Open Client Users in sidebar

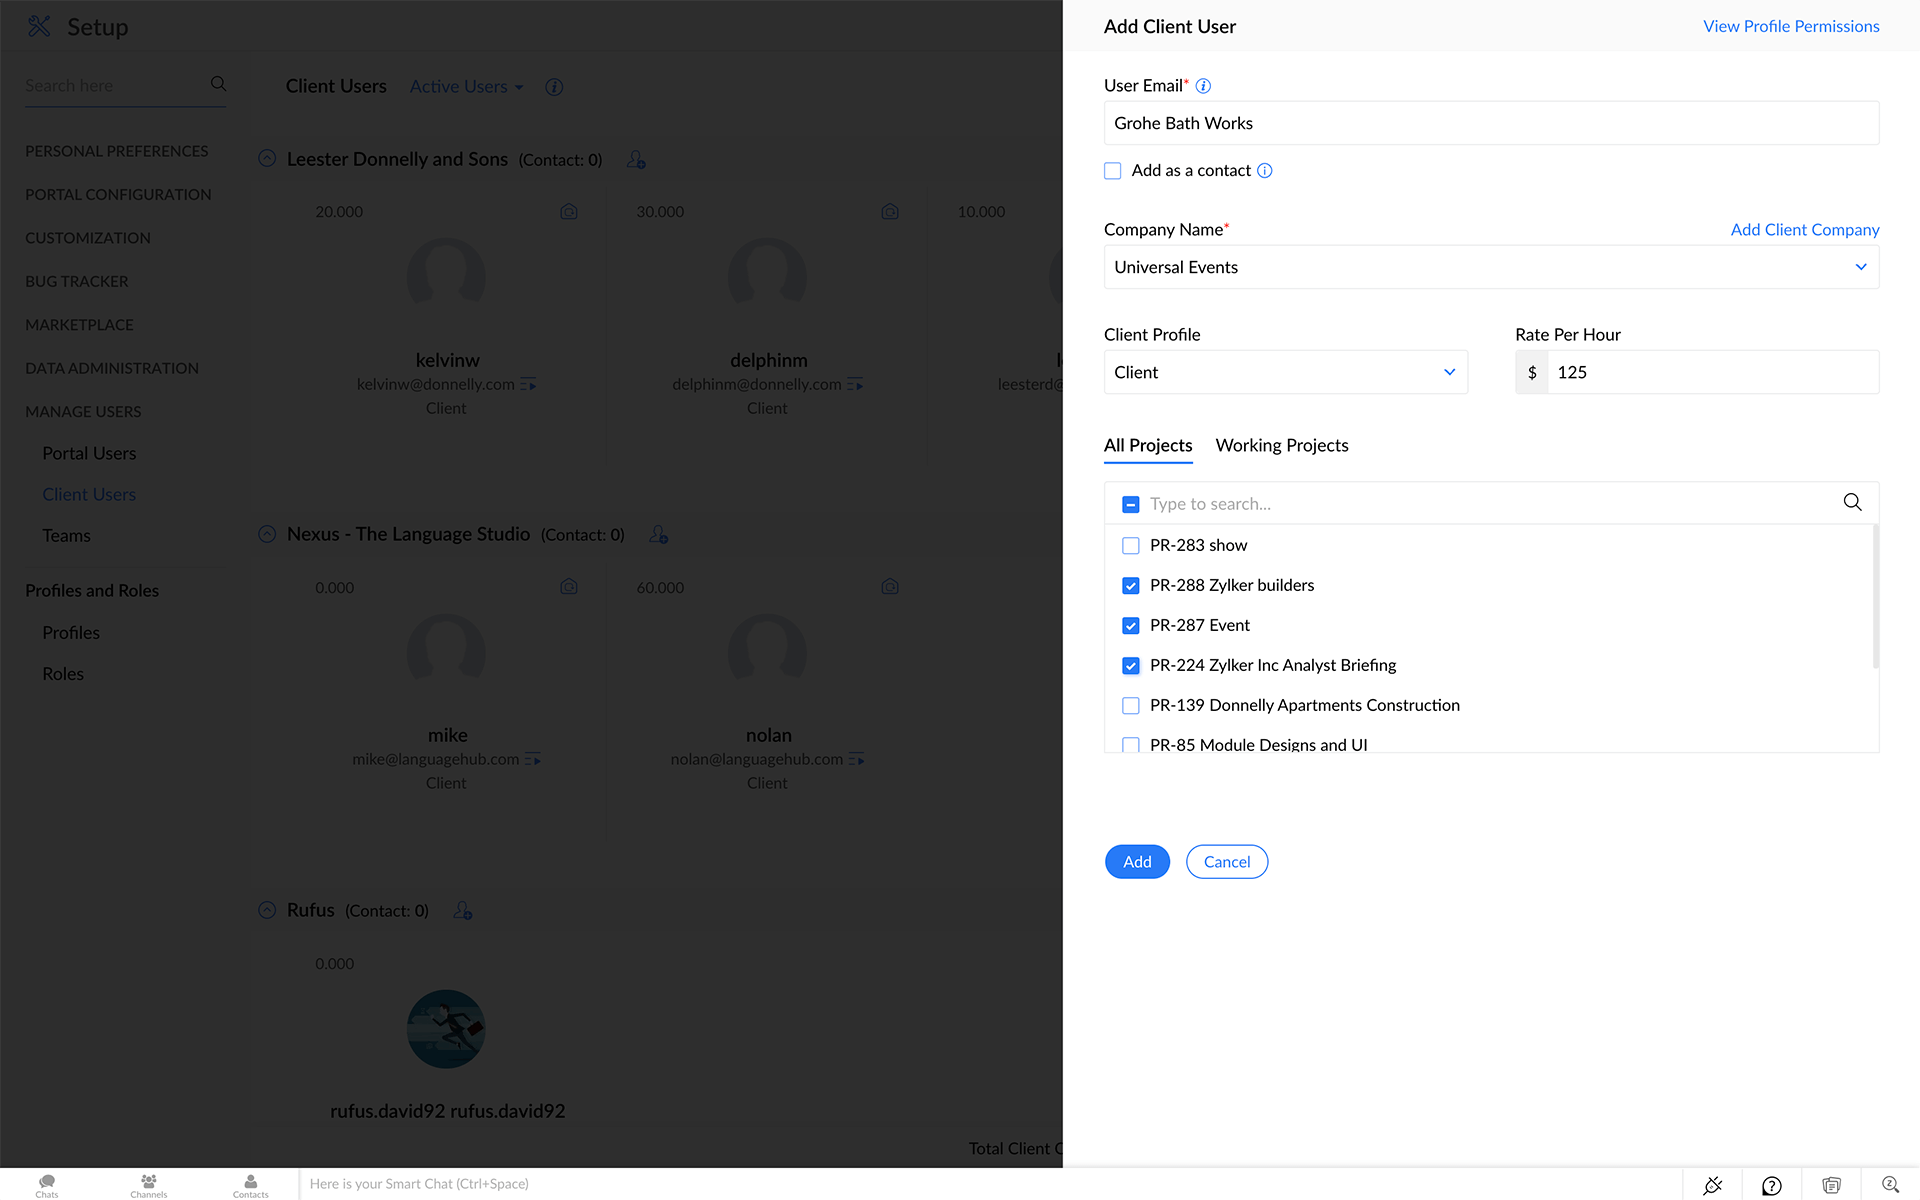tap(89, 494)
